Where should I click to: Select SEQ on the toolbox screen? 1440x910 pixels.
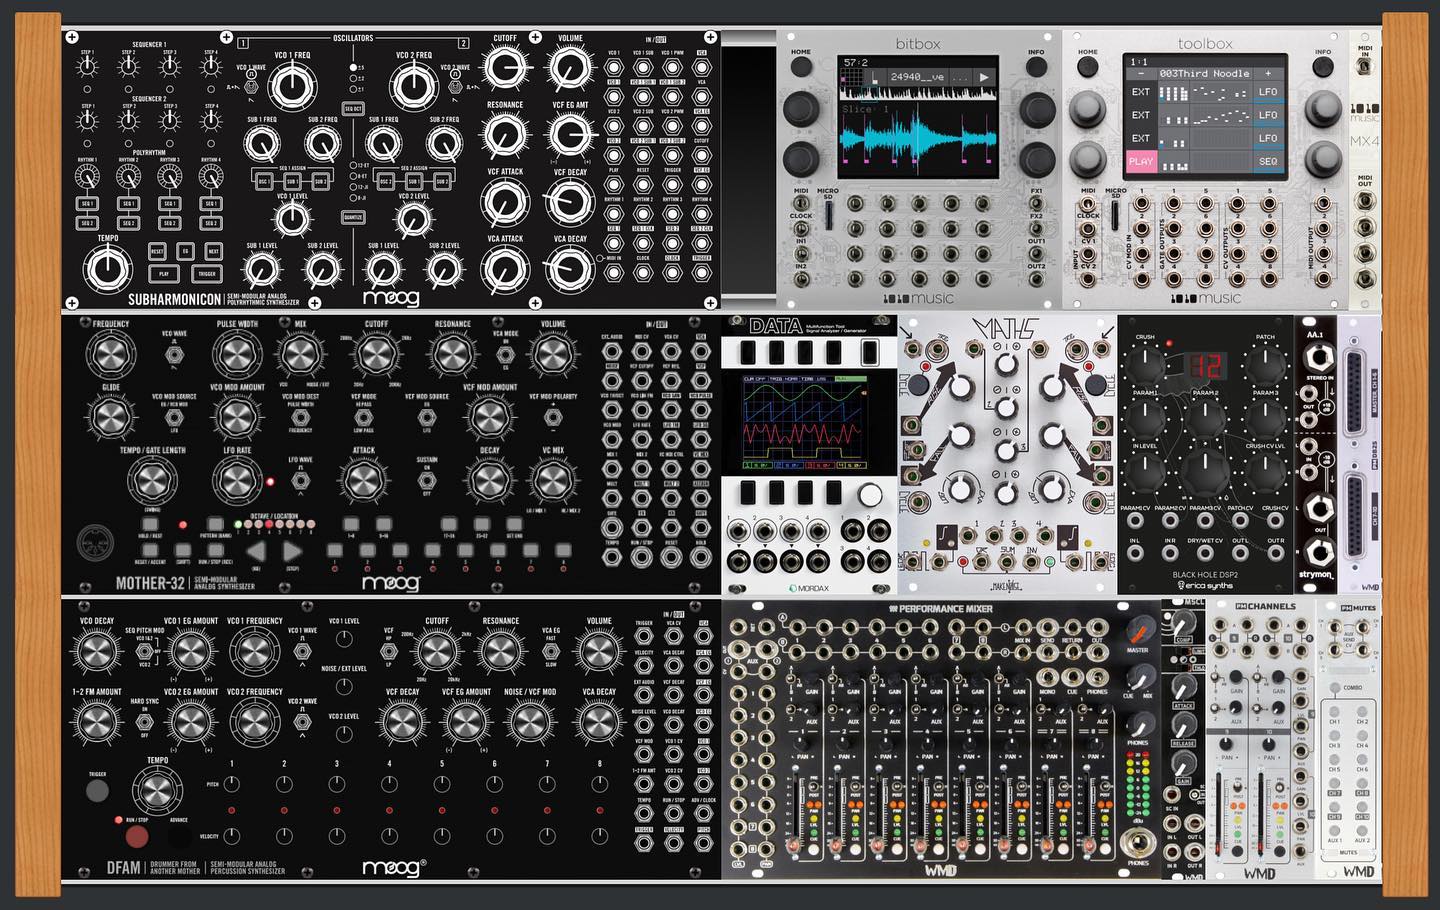(1267, 161)
